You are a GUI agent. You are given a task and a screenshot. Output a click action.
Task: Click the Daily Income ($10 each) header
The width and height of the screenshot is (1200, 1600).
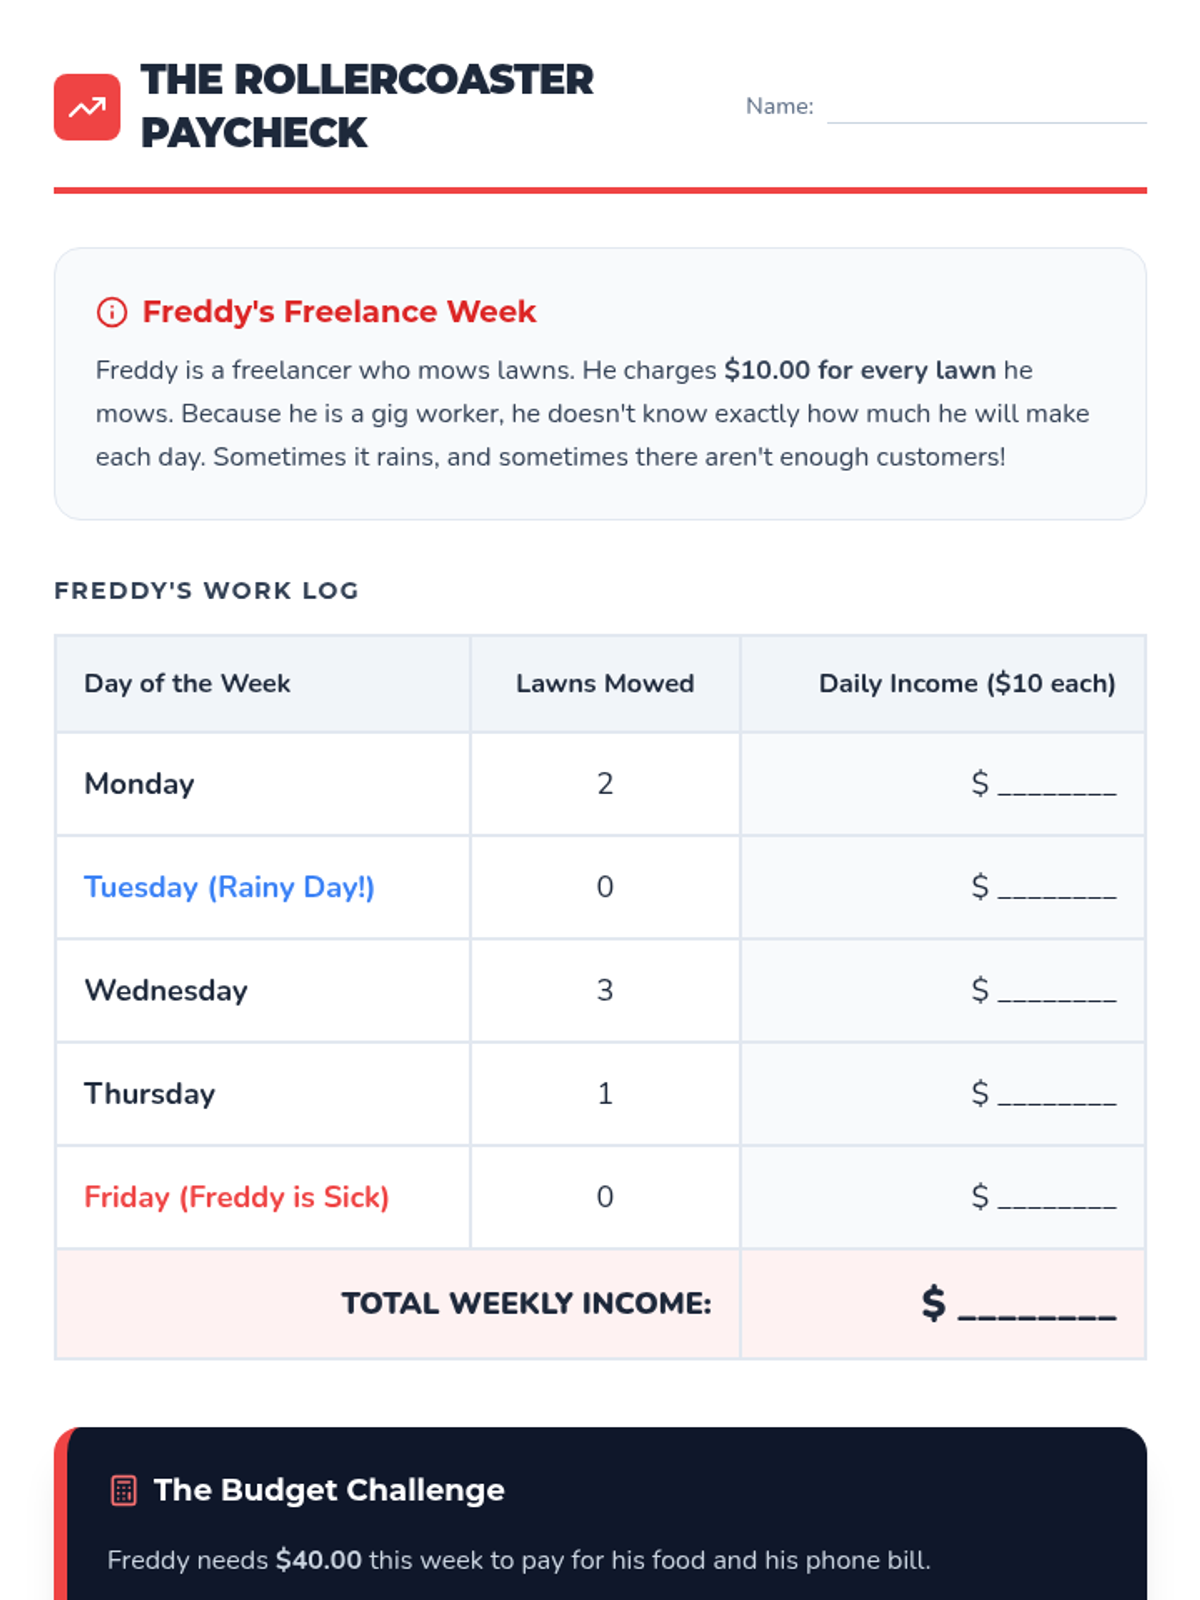point(967,683)
